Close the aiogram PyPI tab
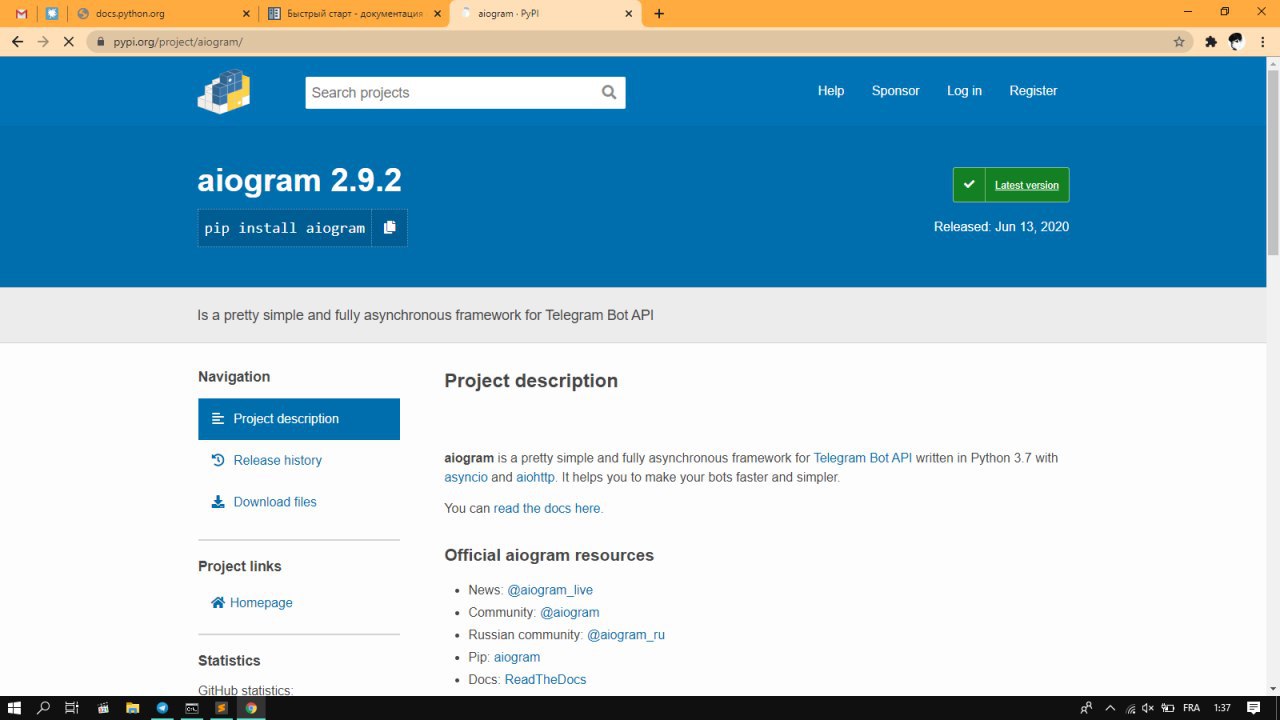The width and height of the screenshot is (1280, 720). pyautogui.click(x=629, y=14)
